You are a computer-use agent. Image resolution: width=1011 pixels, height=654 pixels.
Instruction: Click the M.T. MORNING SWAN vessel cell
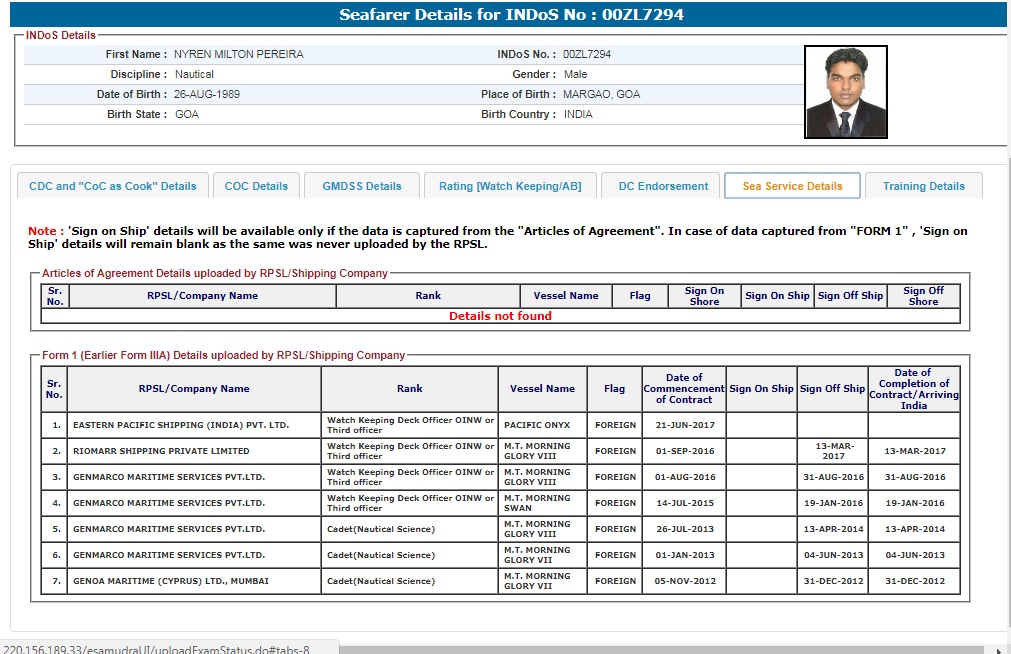click(537, 503)
